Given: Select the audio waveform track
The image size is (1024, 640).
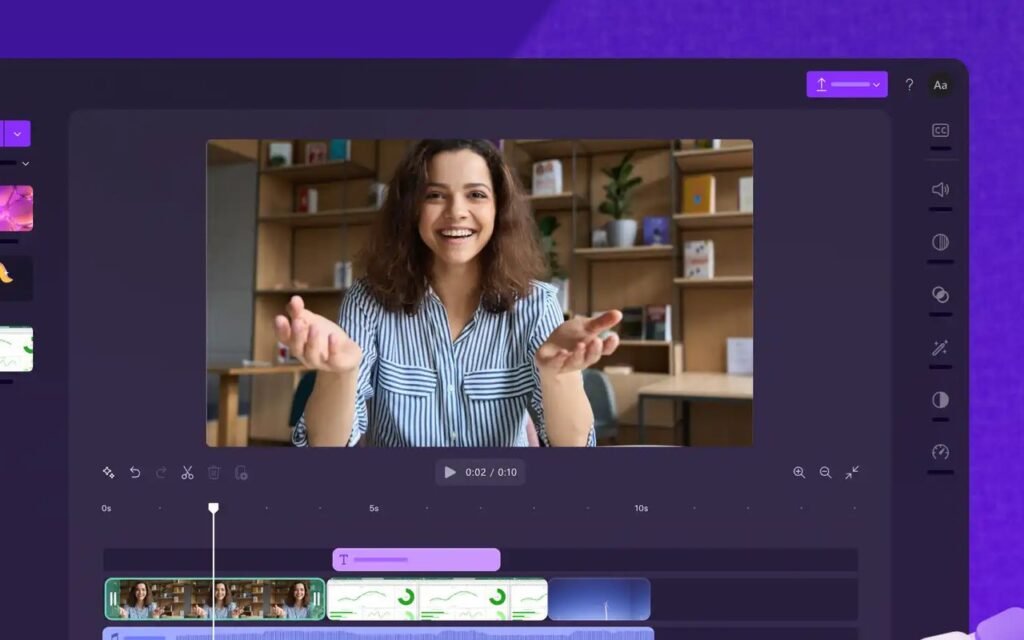Looking at the screenshot, I should (378, 633).
